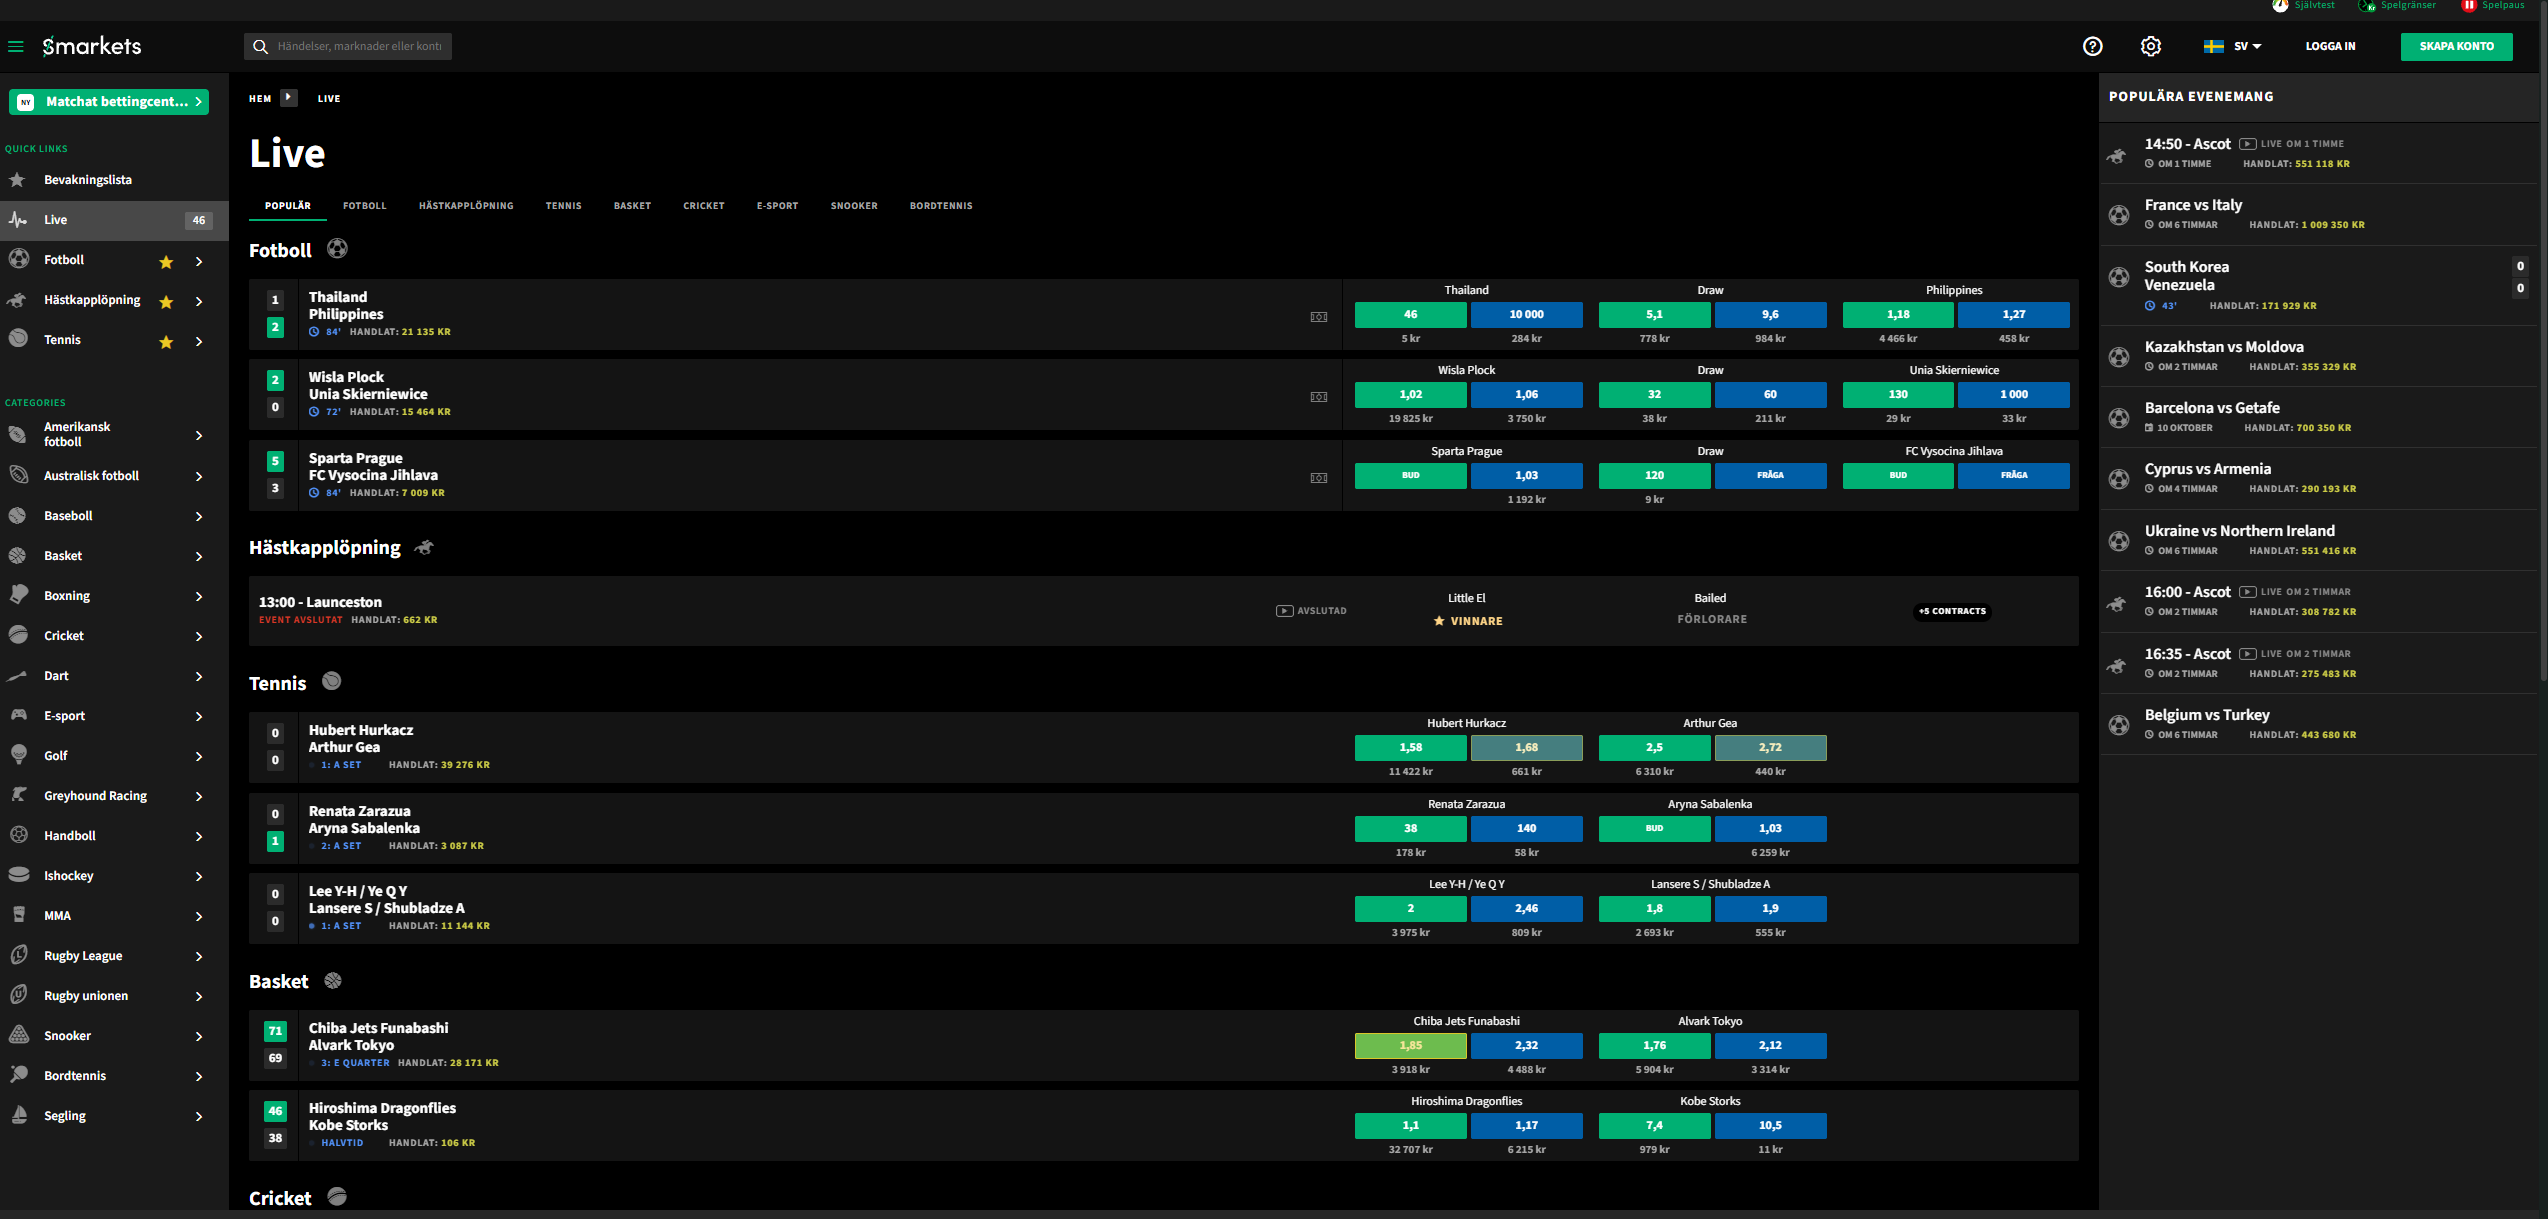
Task: Click the E-sport gamepad icon in sidebar
Action: click(x=19, y=715)
